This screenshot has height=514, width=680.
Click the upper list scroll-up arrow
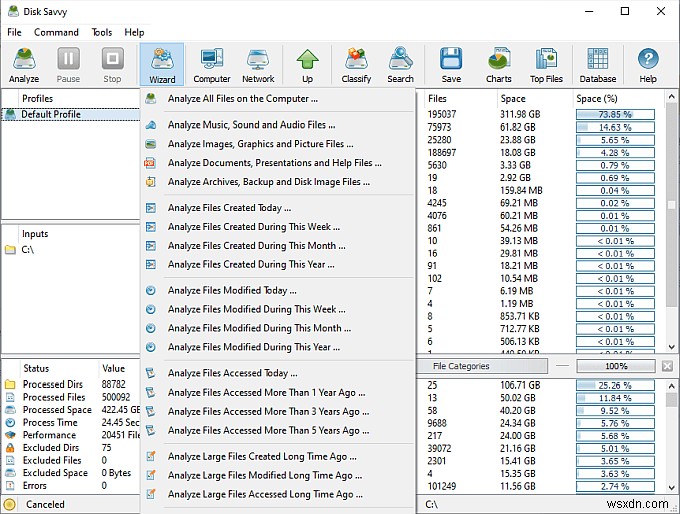click(671, 96)
